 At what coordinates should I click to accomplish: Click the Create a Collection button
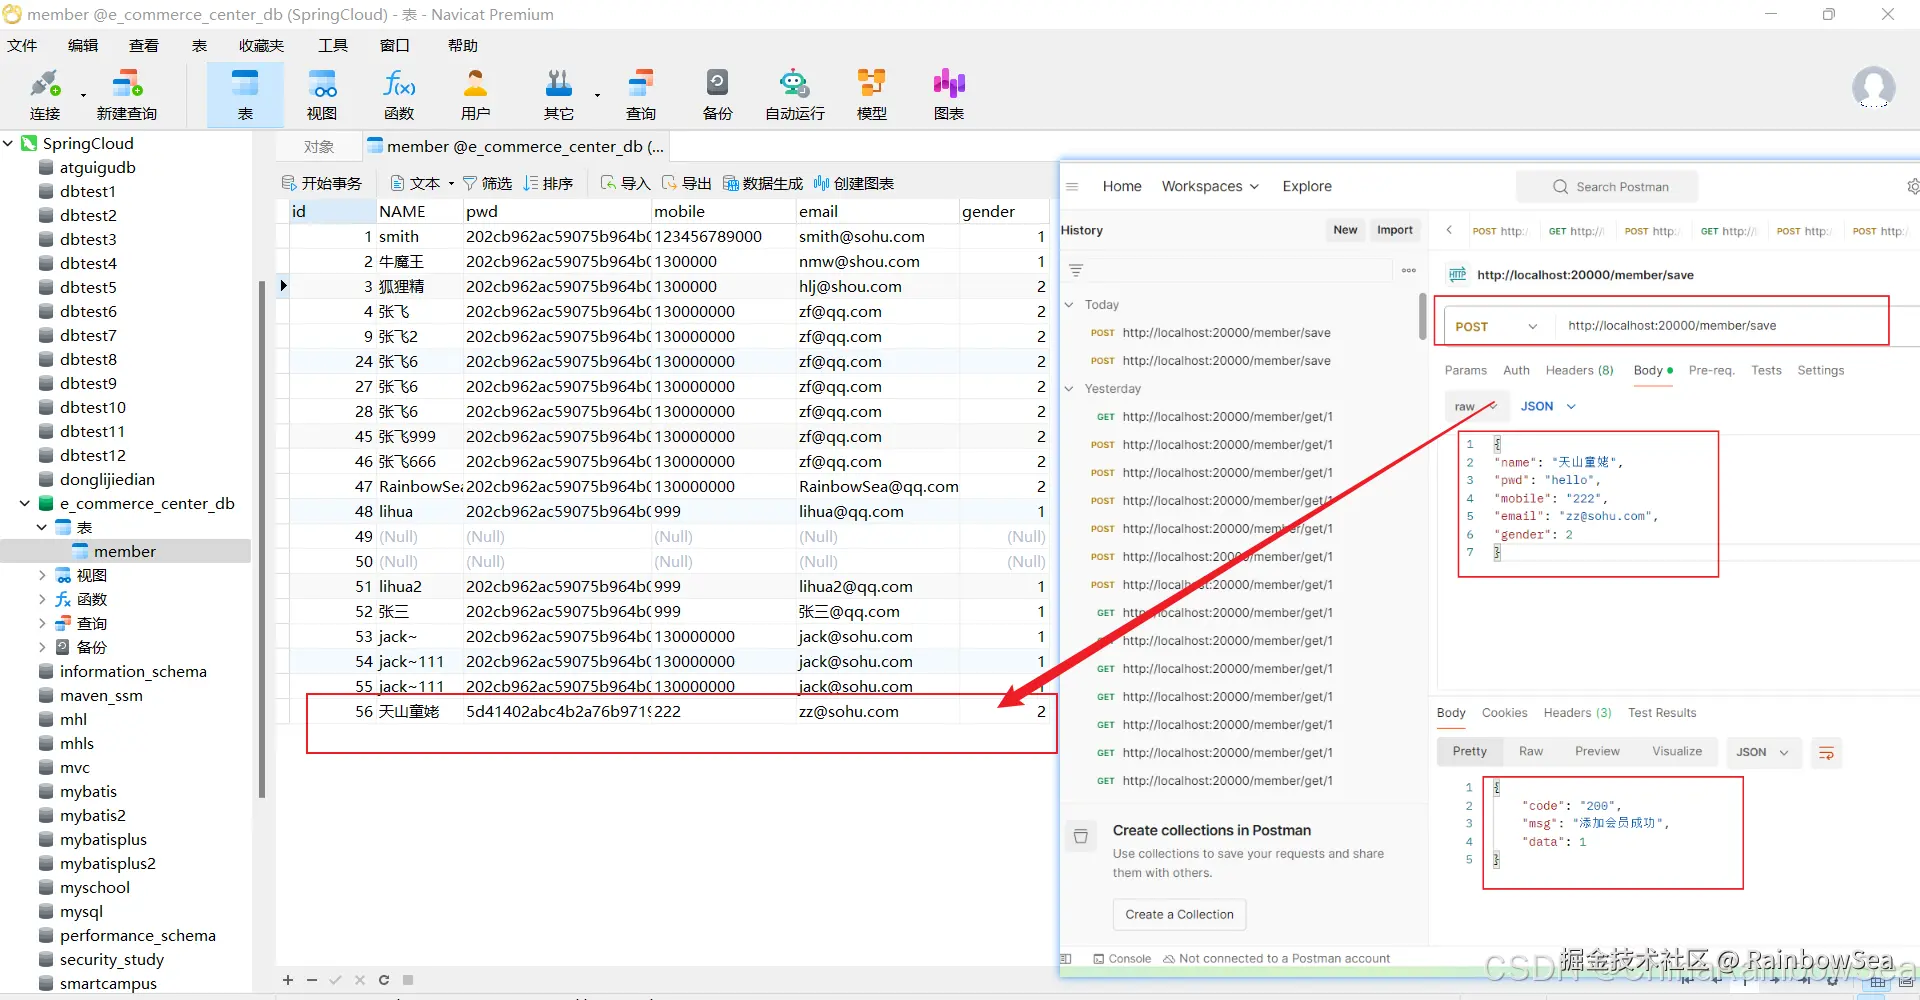pyautogui.click(x=1179, y=914)
